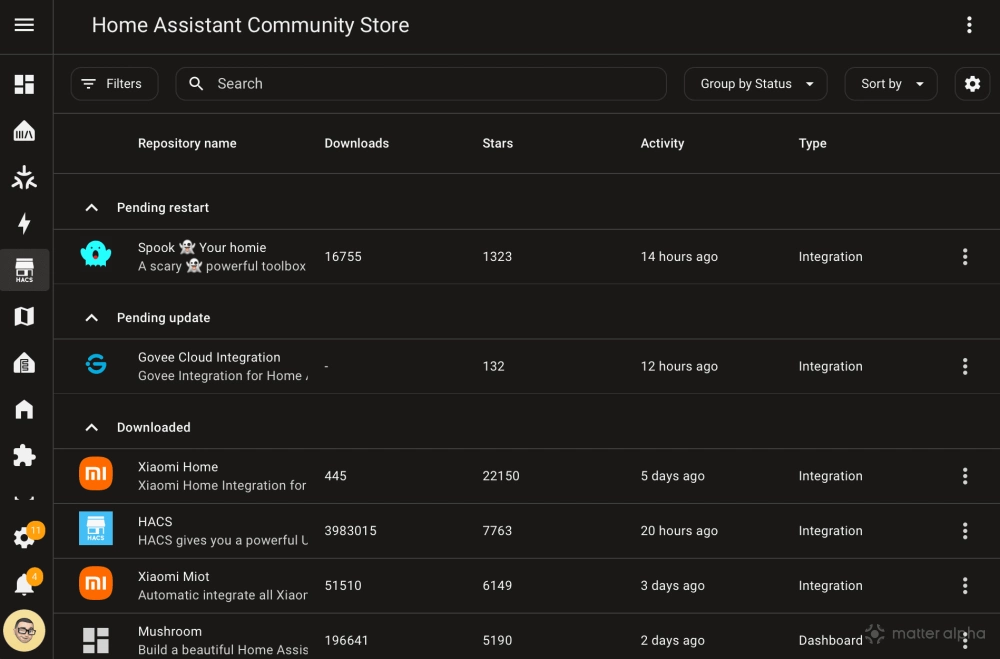Sort by Type column header
Viewport: 1000px width, 659px height.
point(812,144)
